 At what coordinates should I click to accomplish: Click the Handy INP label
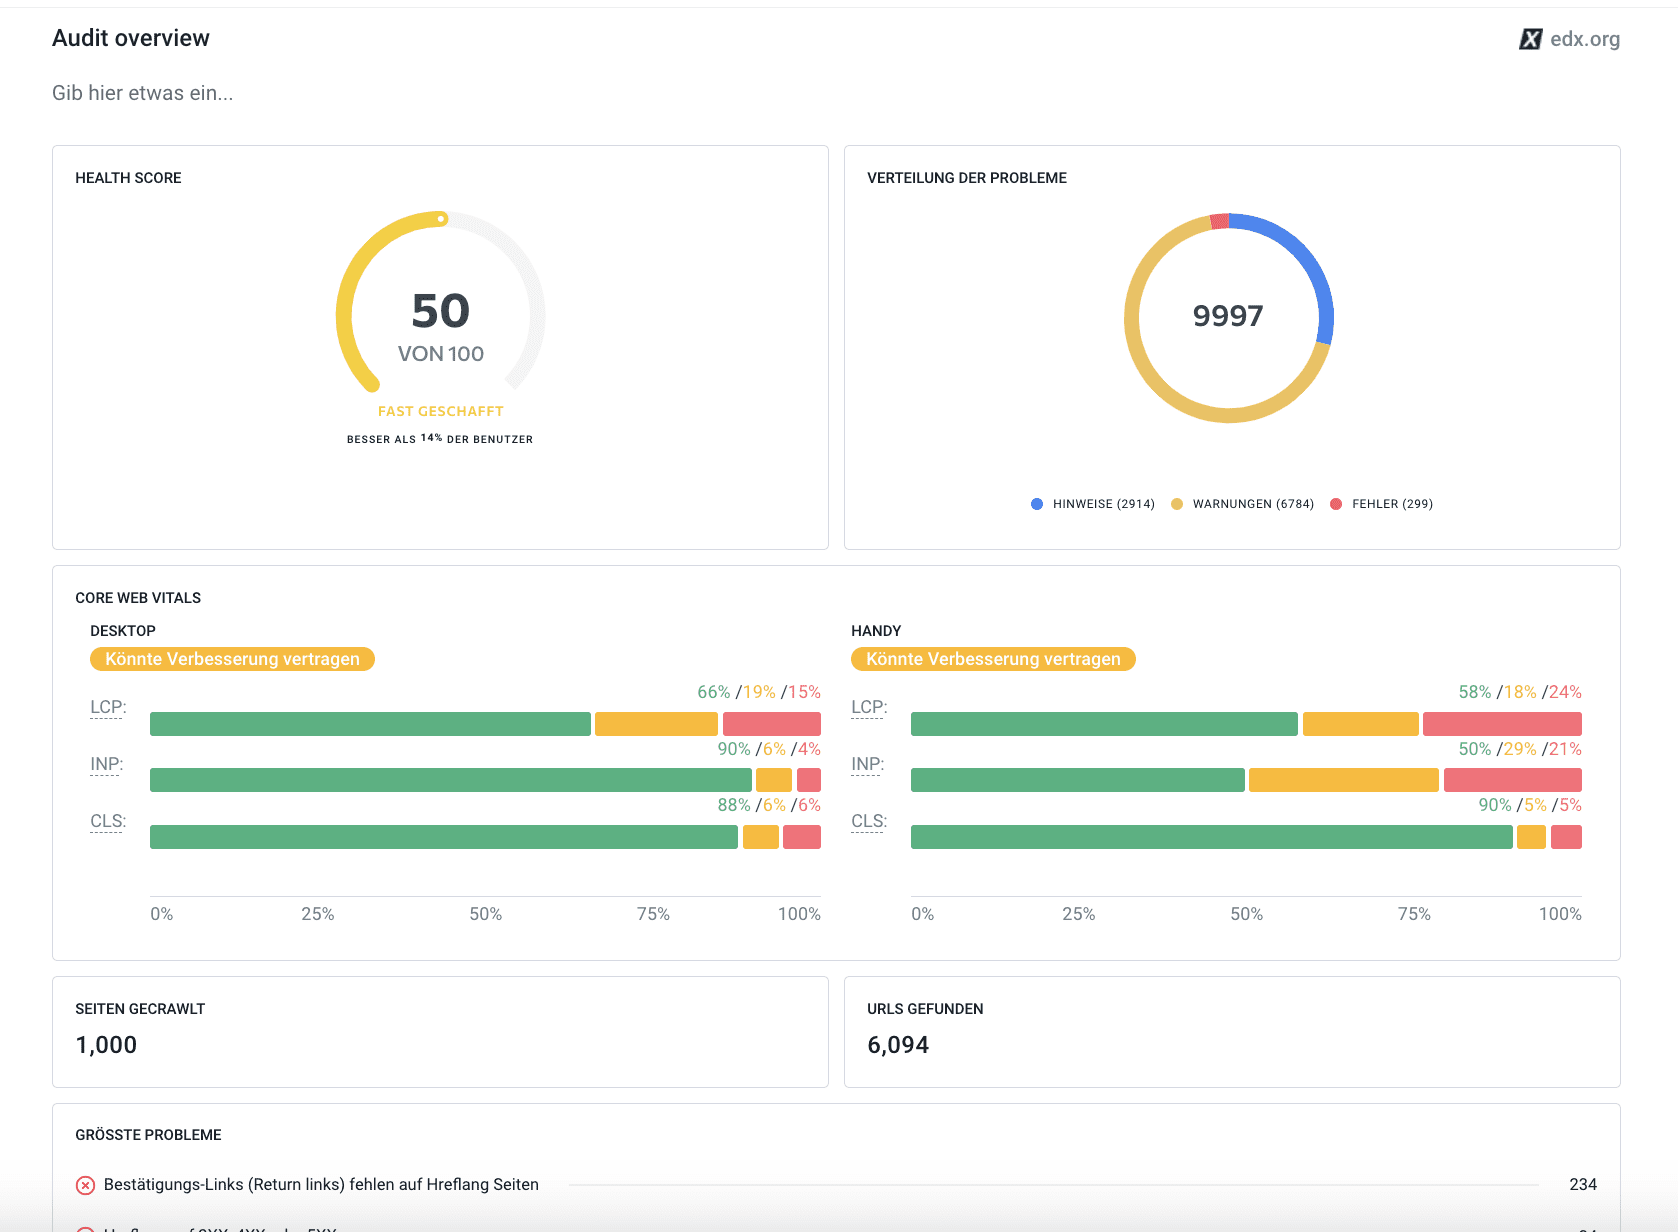pos(867,764)
